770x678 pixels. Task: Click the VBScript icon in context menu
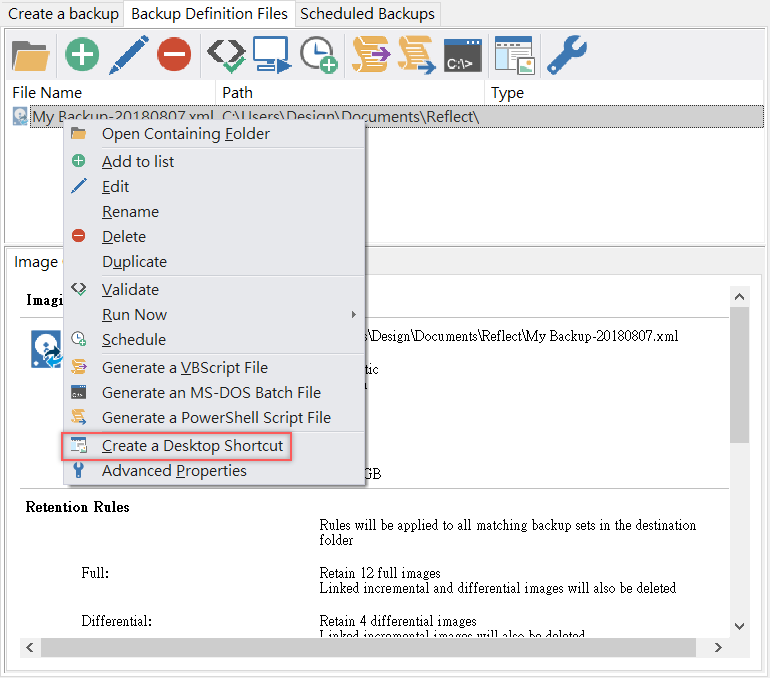coord(79,367)
